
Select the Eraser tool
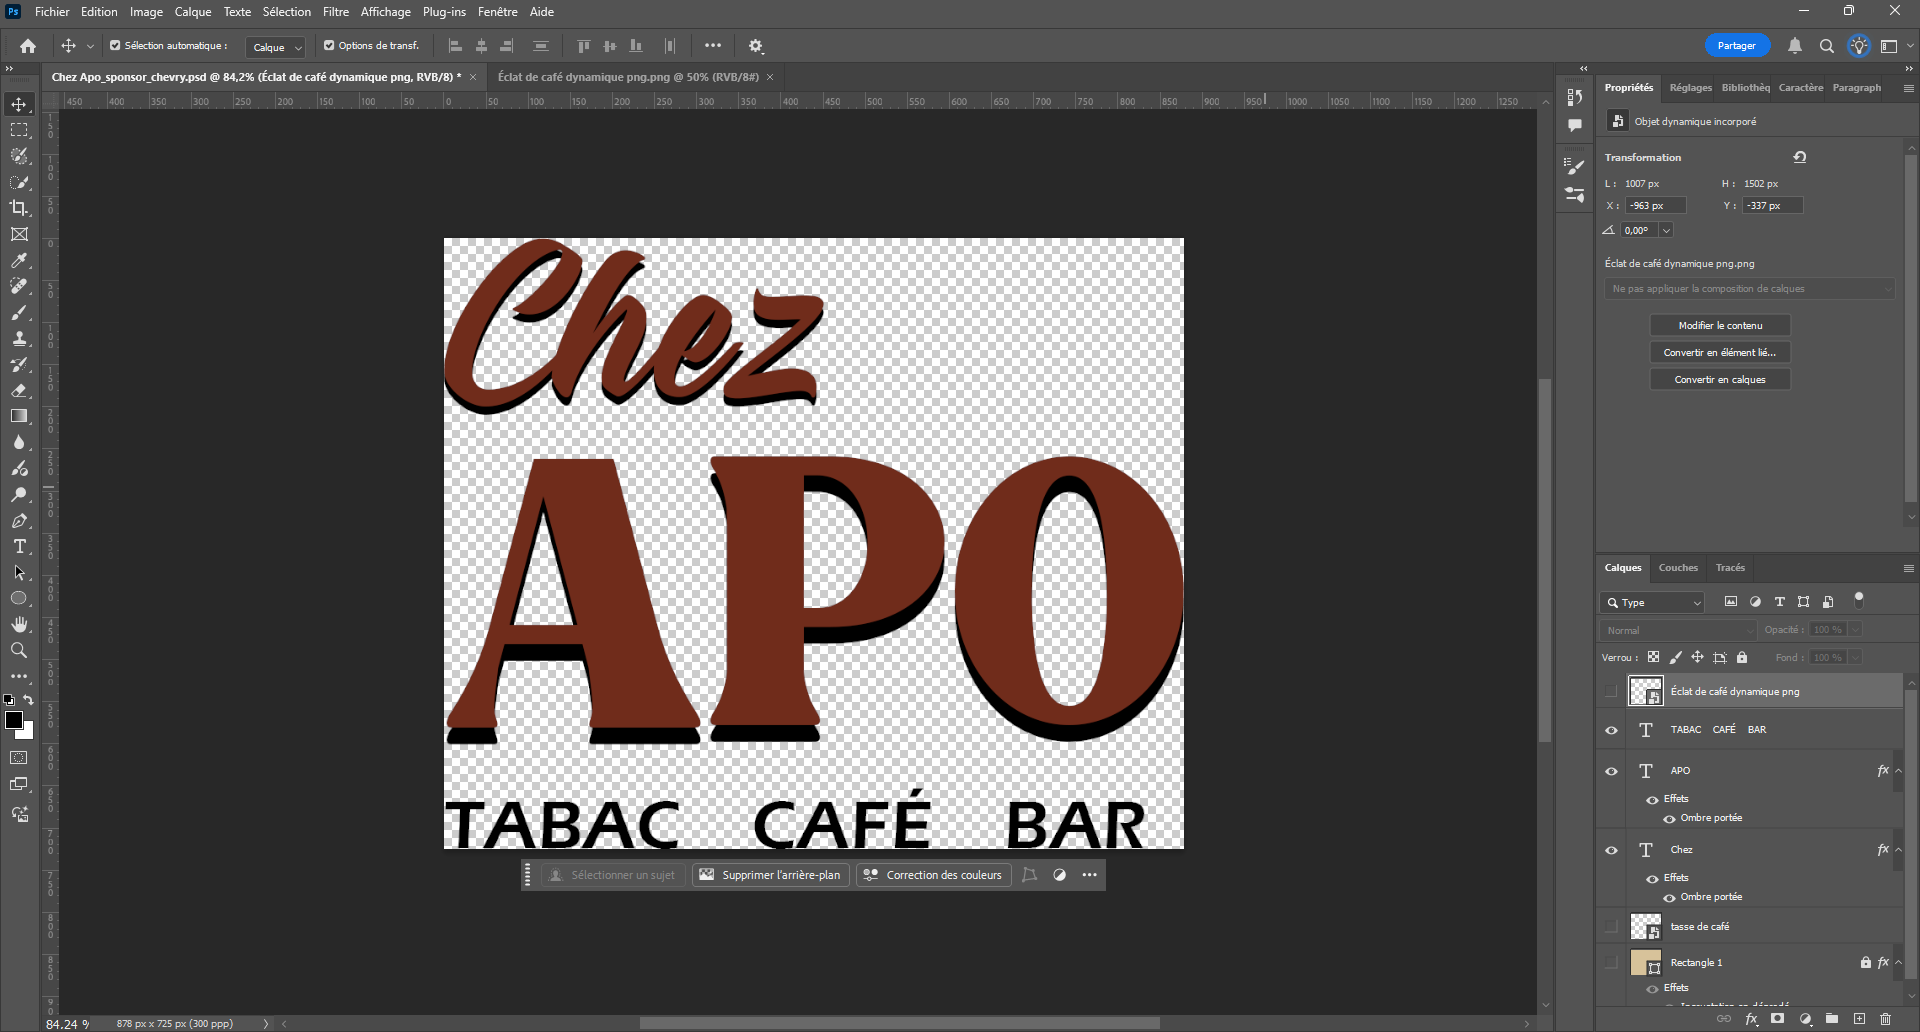pos(19,390)
